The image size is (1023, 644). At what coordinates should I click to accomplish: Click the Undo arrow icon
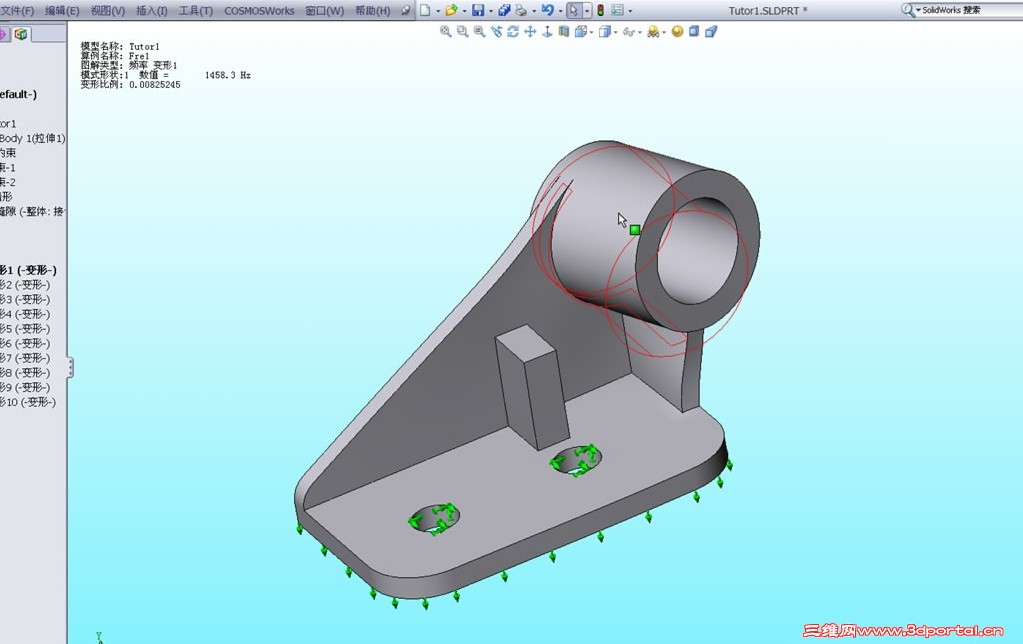tap(547, 10)
